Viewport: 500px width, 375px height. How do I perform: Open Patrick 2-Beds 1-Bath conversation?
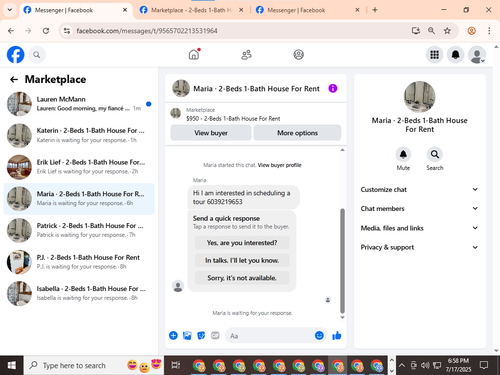point(79,230)
